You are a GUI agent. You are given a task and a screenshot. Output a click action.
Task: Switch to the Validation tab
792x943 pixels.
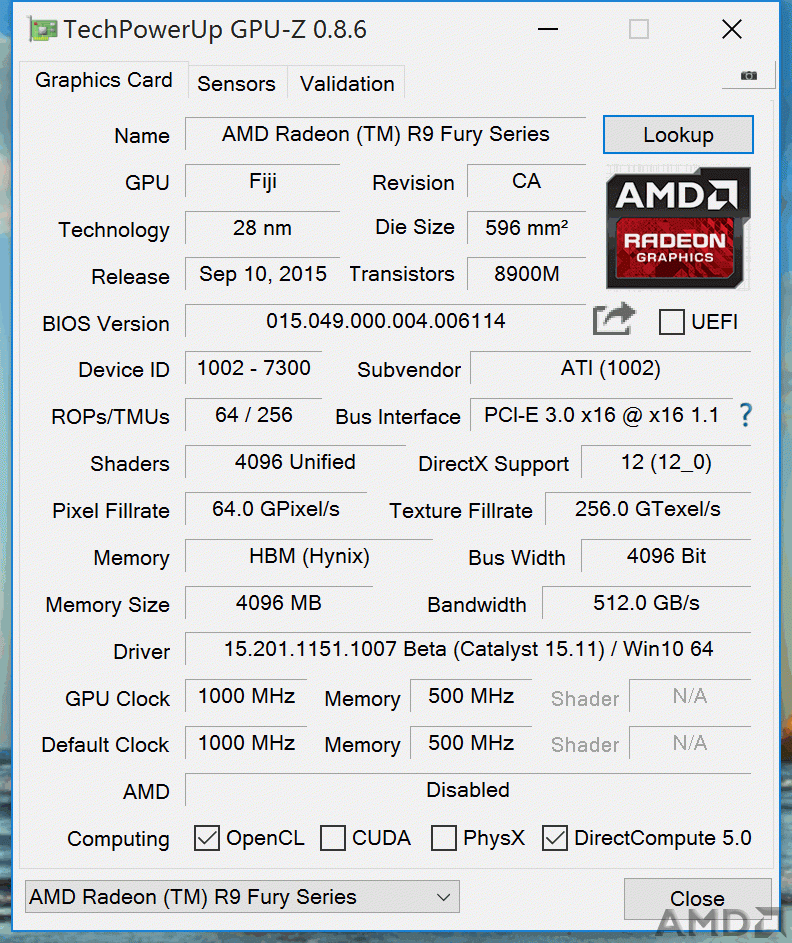click(x=347, y=84)
